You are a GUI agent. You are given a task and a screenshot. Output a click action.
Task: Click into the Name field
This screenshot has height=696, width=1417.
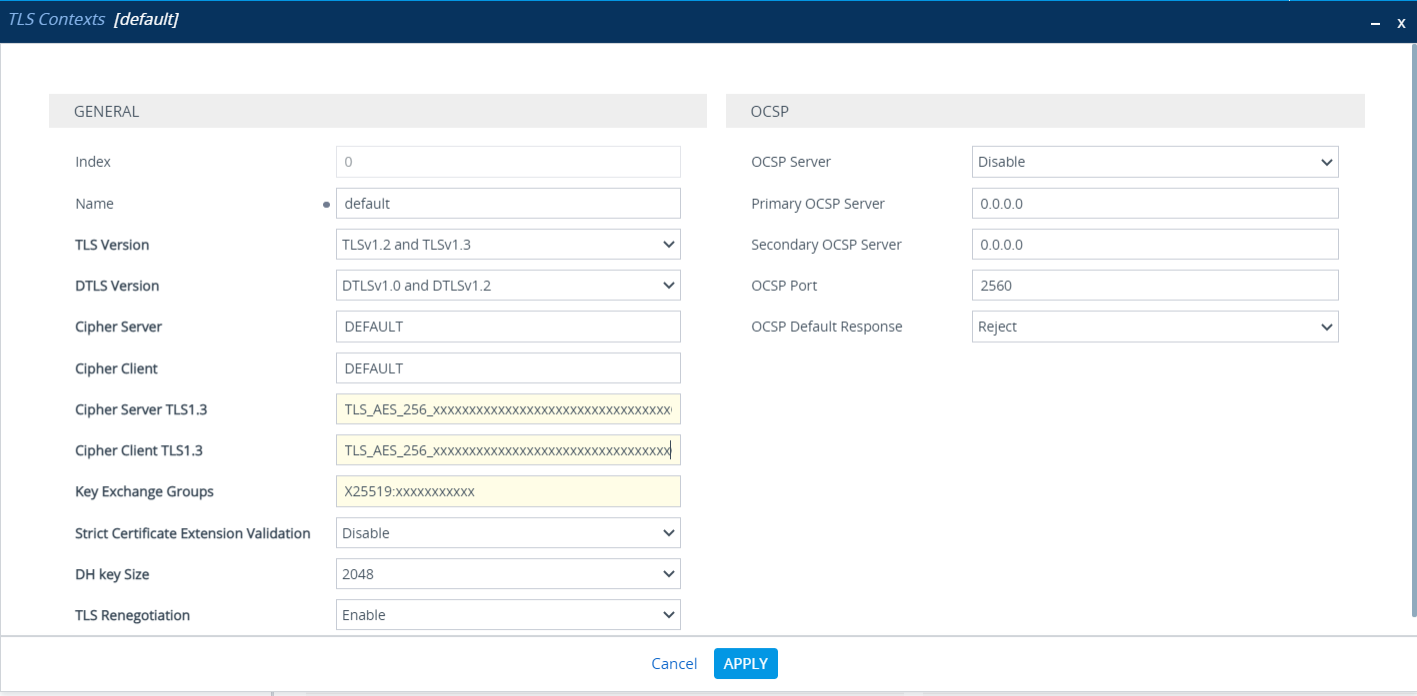[x=508, y=203]
